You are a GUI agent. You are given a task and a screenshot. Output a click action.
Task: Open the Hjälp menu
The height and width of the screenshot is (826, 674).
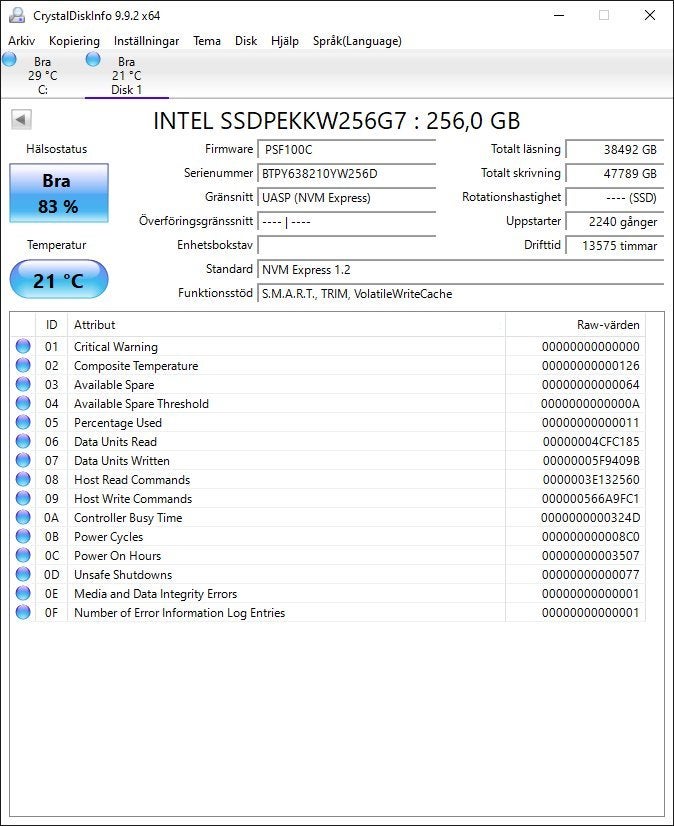(x=285, y=41)
